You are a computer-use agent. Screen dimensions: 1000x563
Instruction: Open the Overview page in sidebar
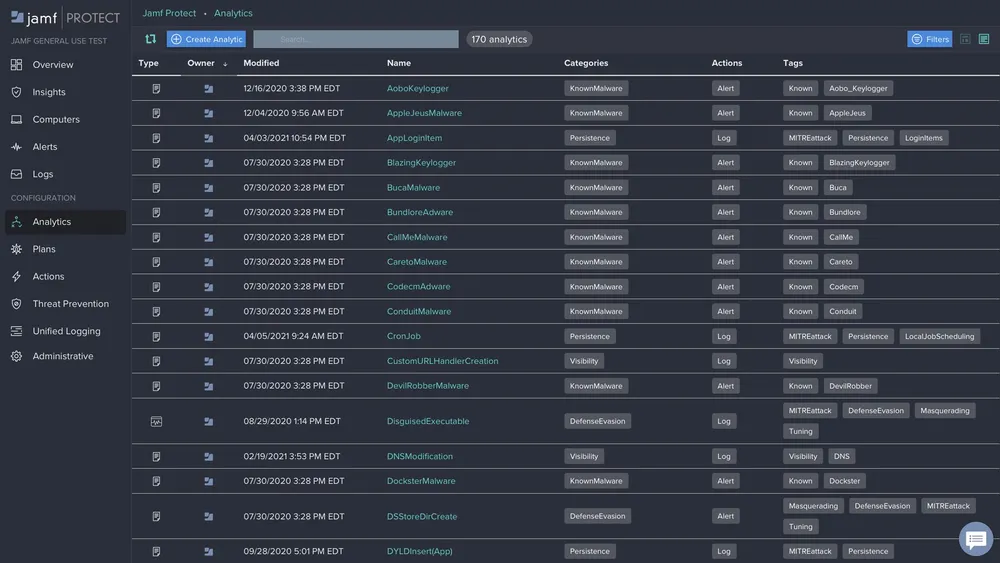pyautogui.click(x=52, y=65)
